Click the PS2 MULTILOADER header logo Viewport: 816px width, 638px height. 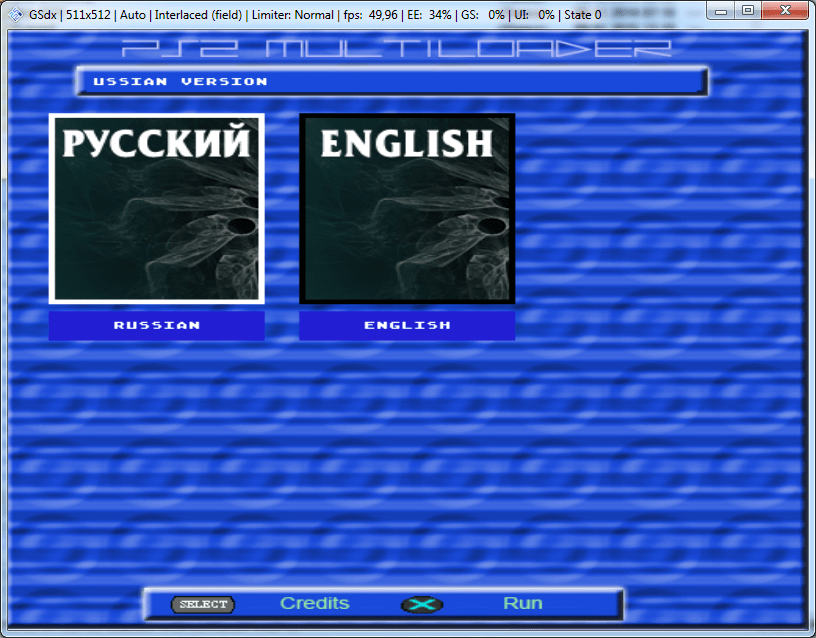[396, 48]
